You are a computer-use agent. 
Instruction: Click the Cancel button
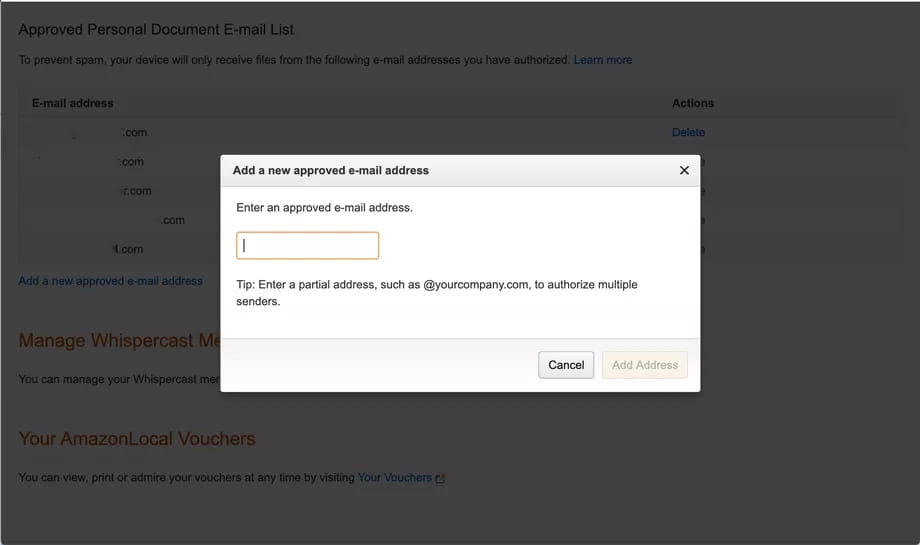pyautogui.click(x=566, y=365)
